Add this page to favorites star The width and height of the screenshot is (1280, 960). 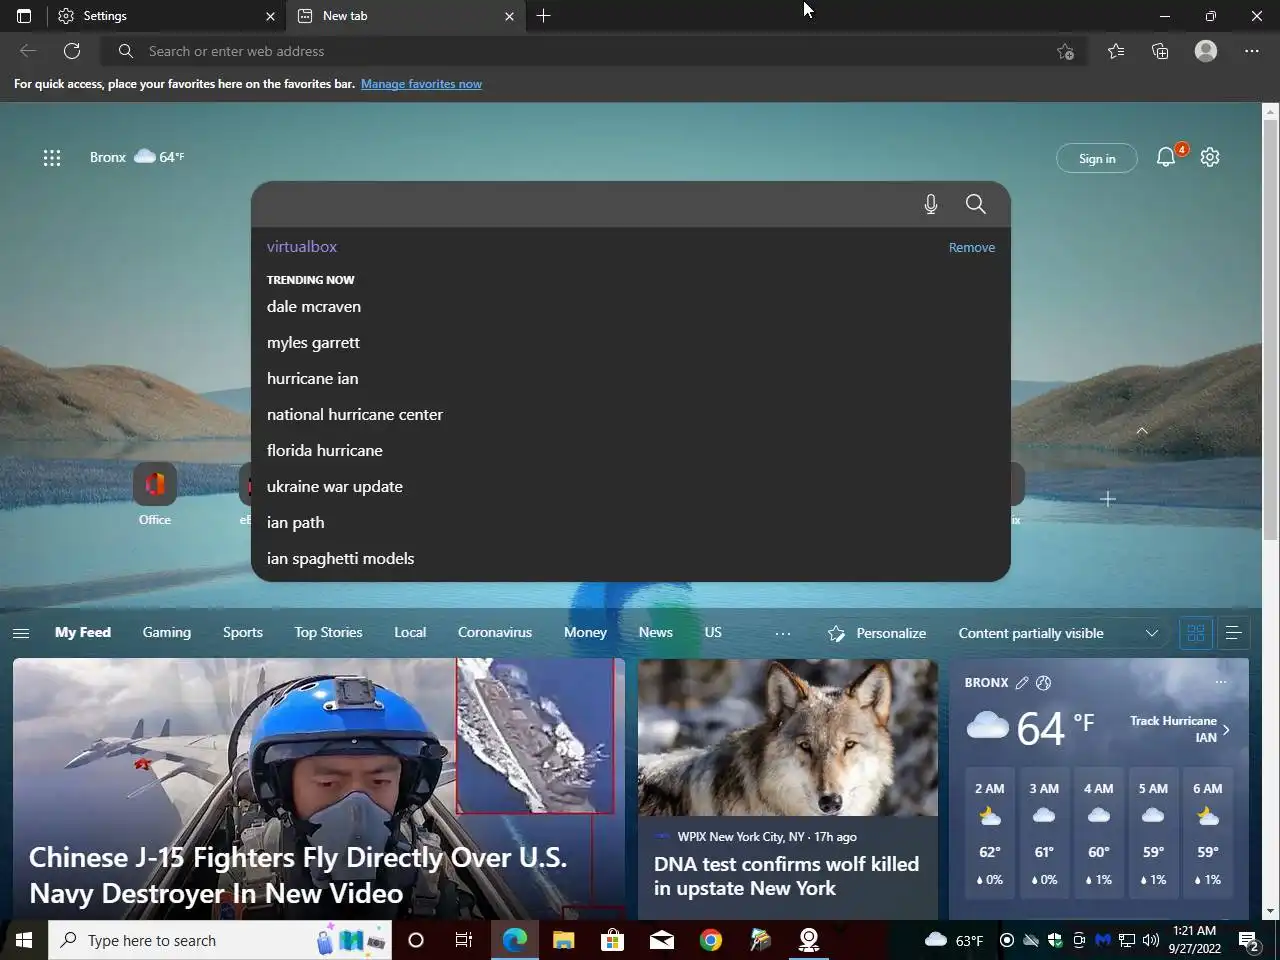pyautogui.click(x=1065, y=51)
